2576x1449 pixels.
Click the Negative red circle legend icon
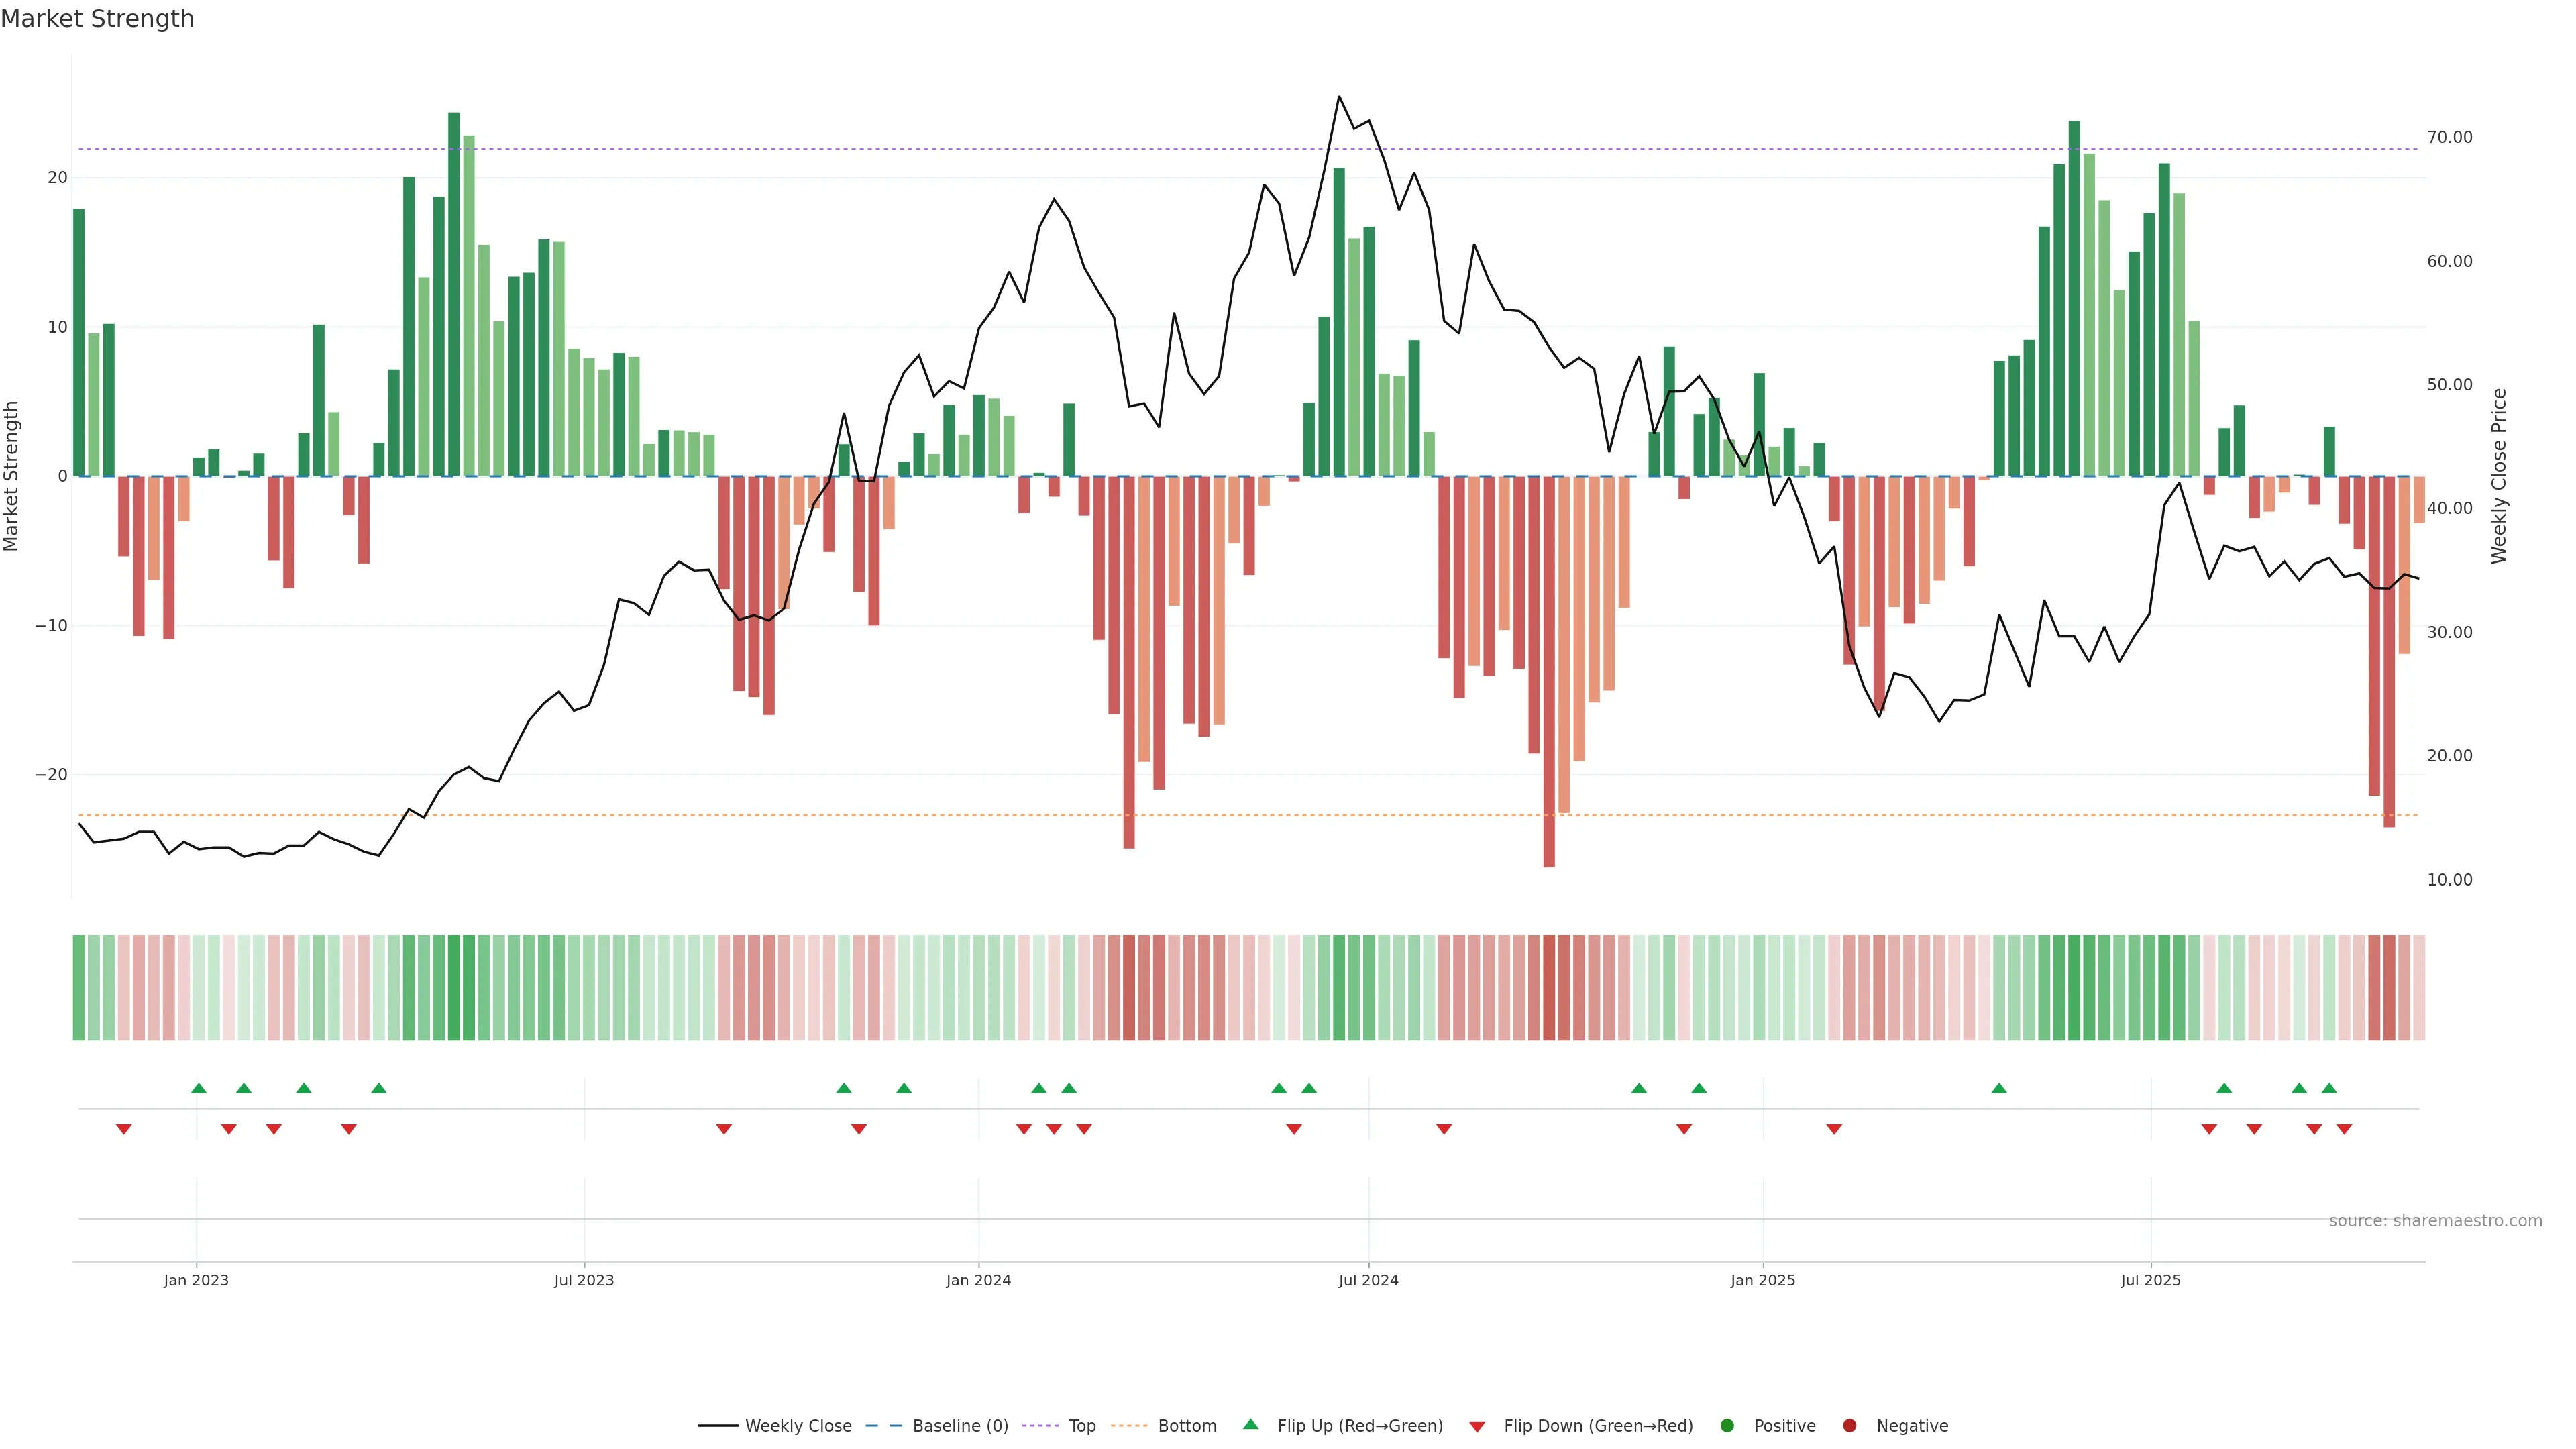[1849, 1425]
